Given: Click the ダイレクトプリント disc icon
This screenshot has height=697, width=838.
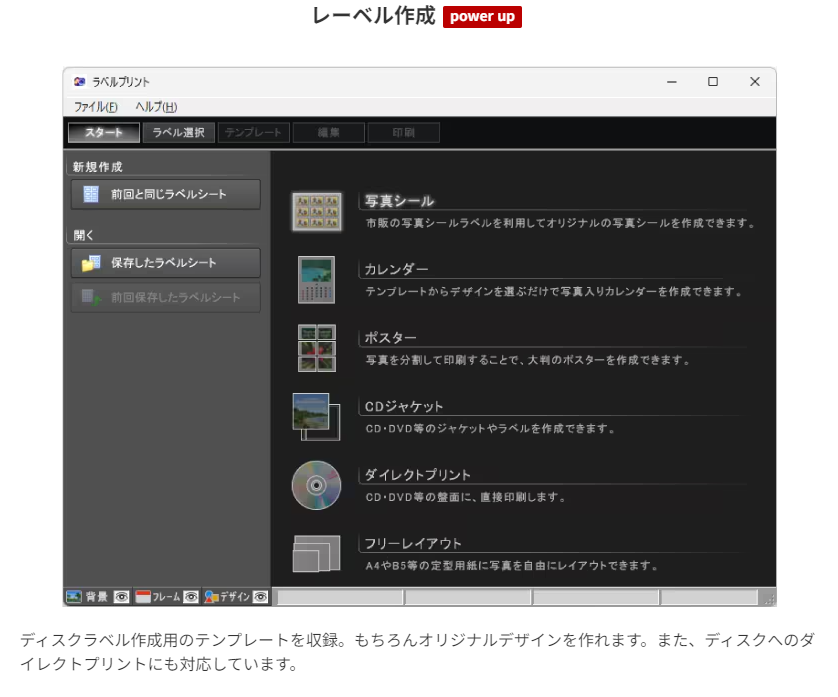Looking at the screenshot, I should (316, 485).
